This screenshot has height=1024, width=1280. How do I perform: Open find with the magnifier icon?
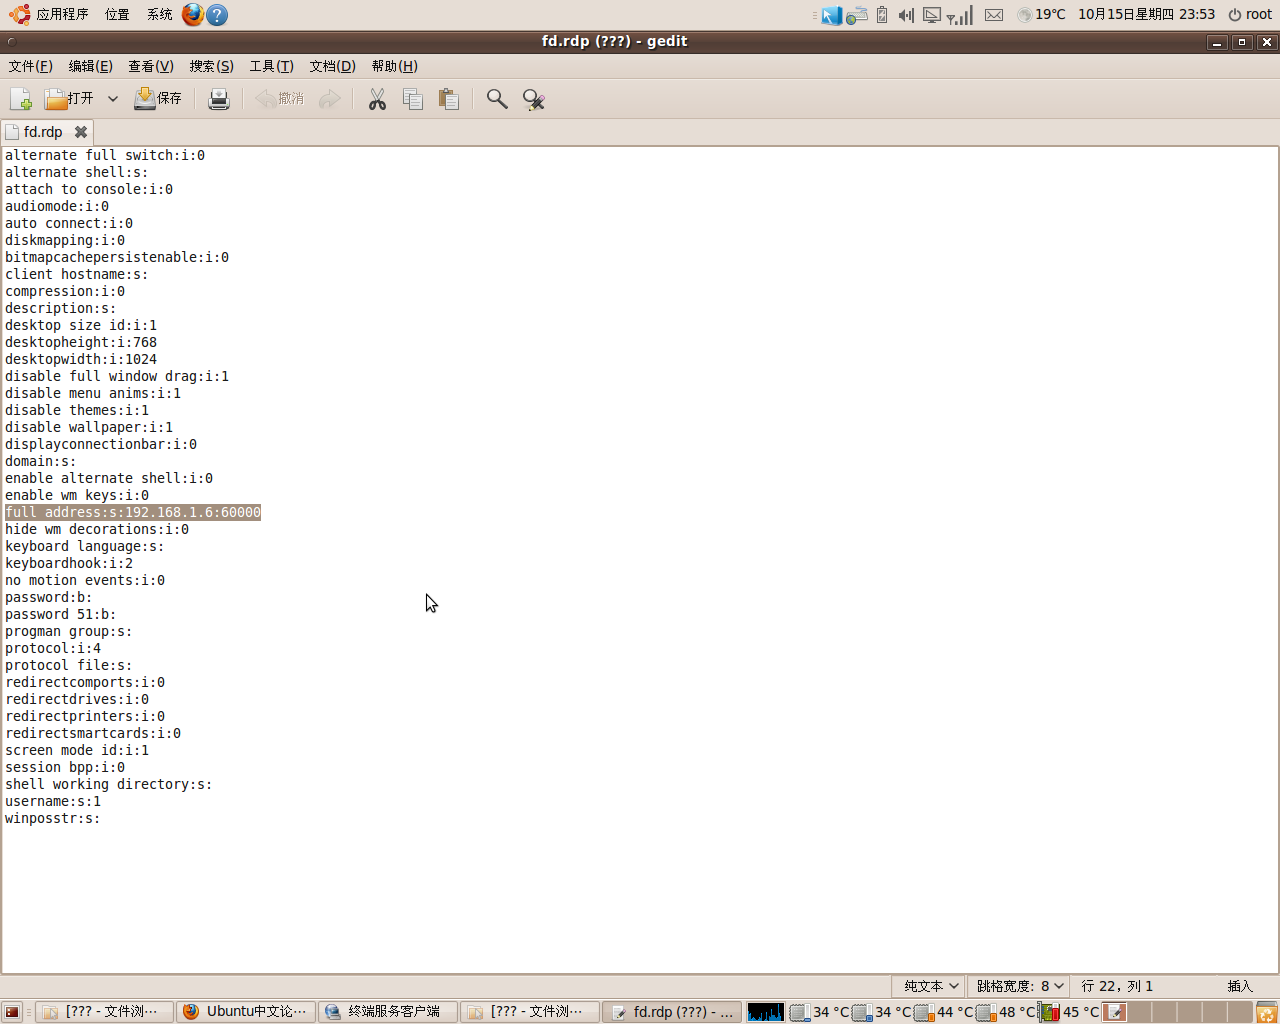497,99
